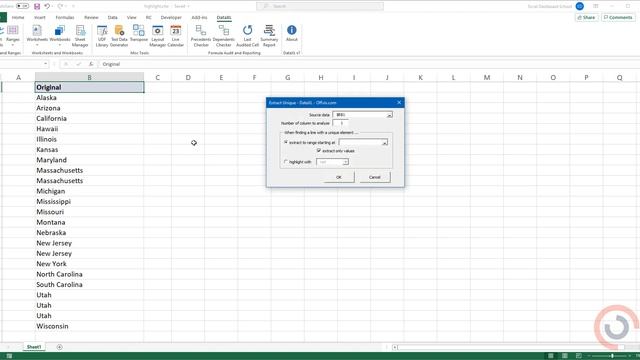Open the Data ribbon tab

coord(113,18)
